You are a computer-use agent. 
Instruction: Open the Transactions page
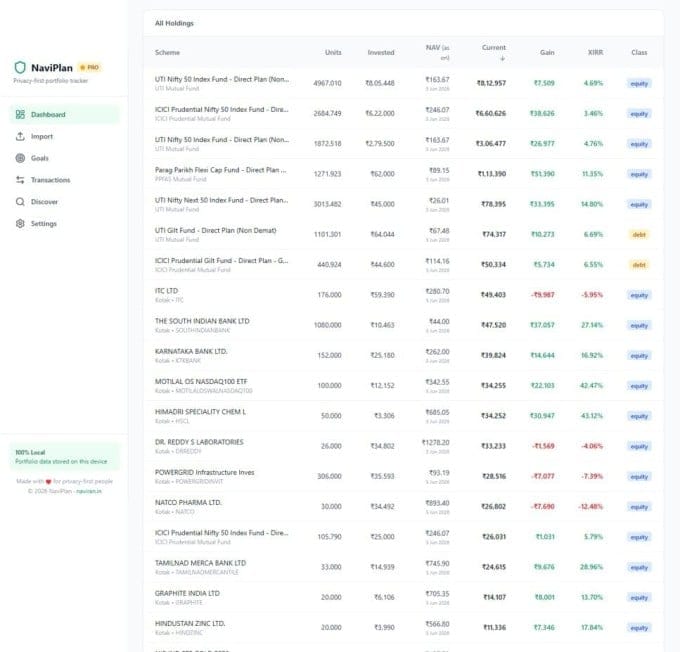click(x=65, y=180)
